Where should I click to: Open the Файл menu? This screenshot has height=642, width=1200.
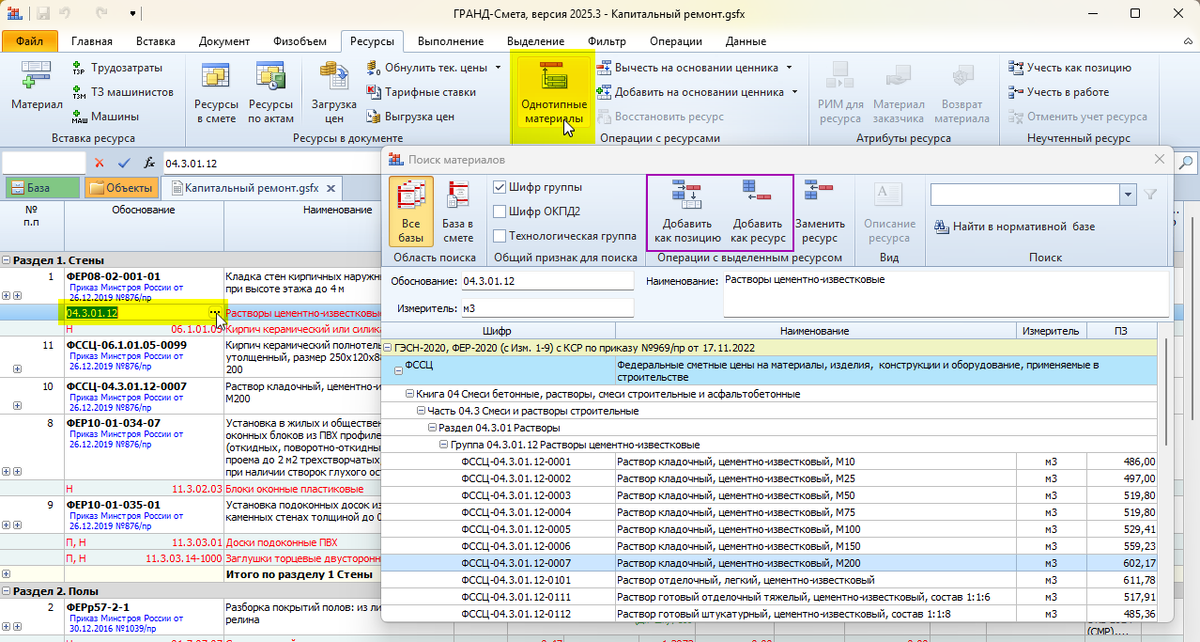pyautogui.click(x=30, y=41)
